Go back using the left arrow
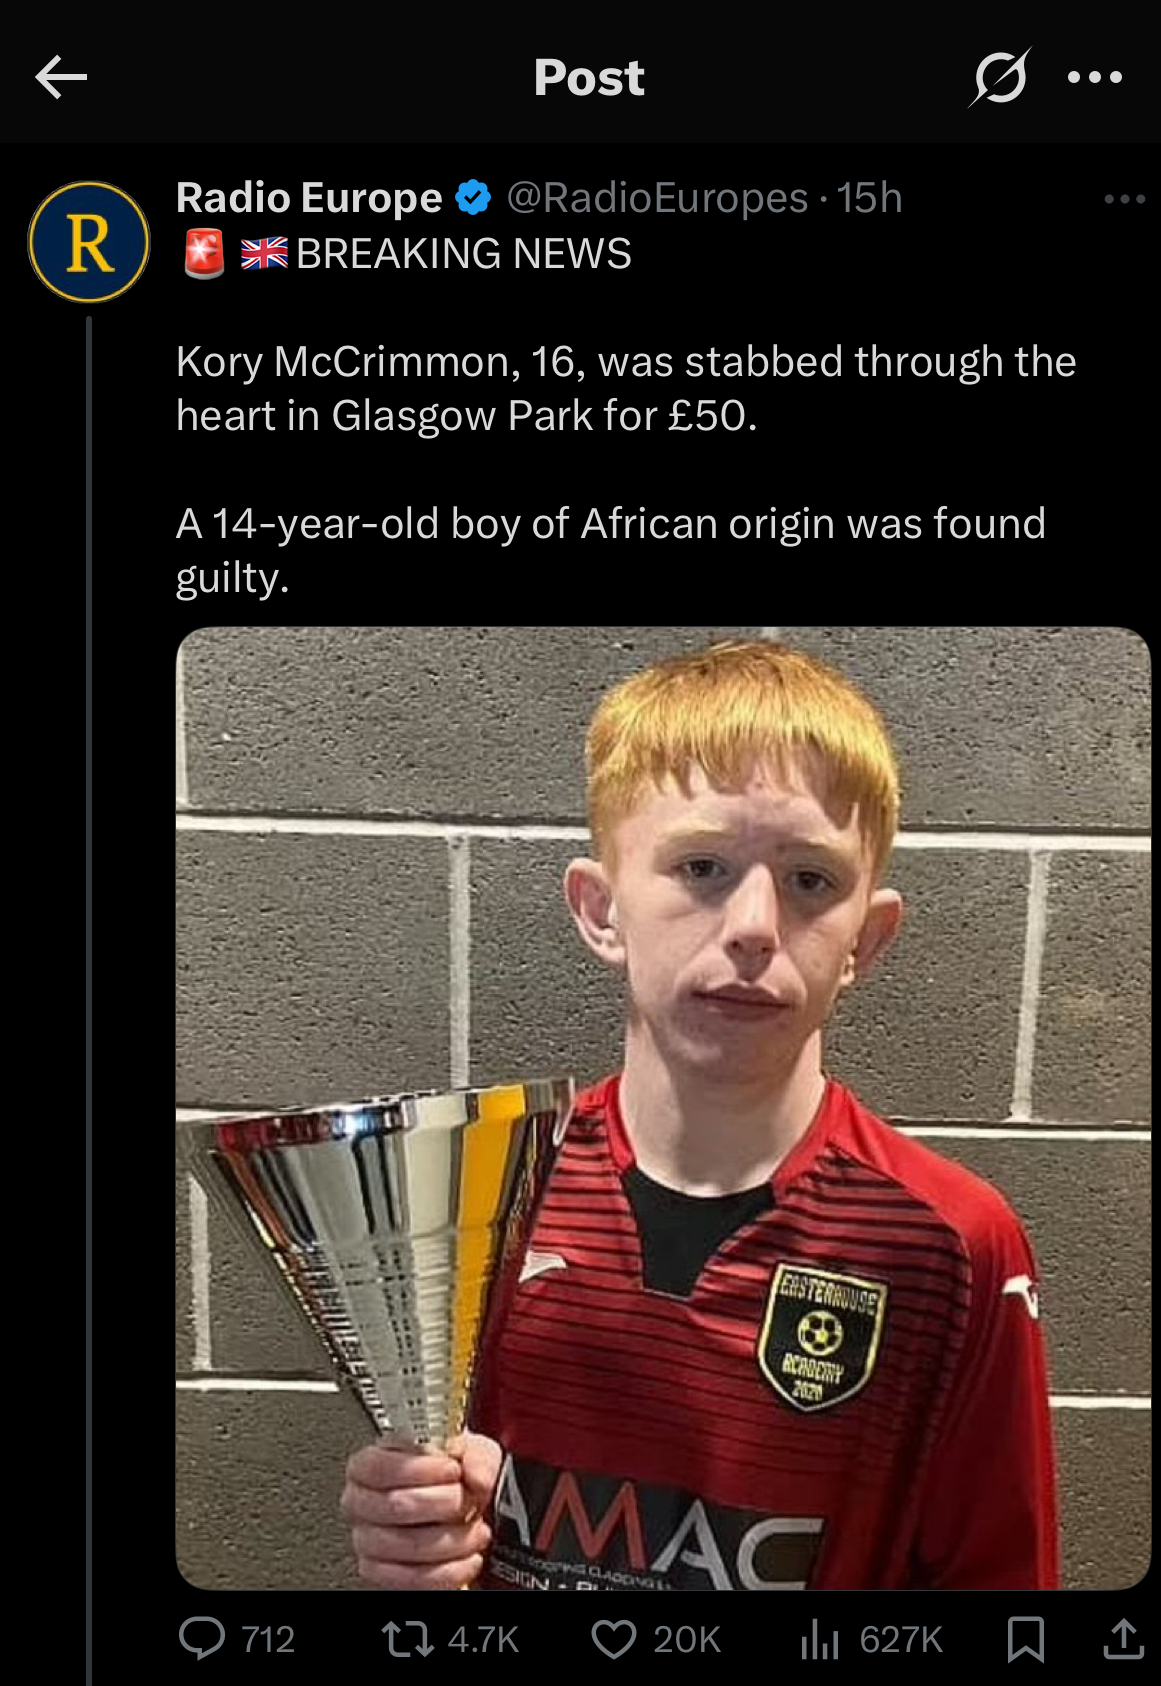 [x=61, y=77]
